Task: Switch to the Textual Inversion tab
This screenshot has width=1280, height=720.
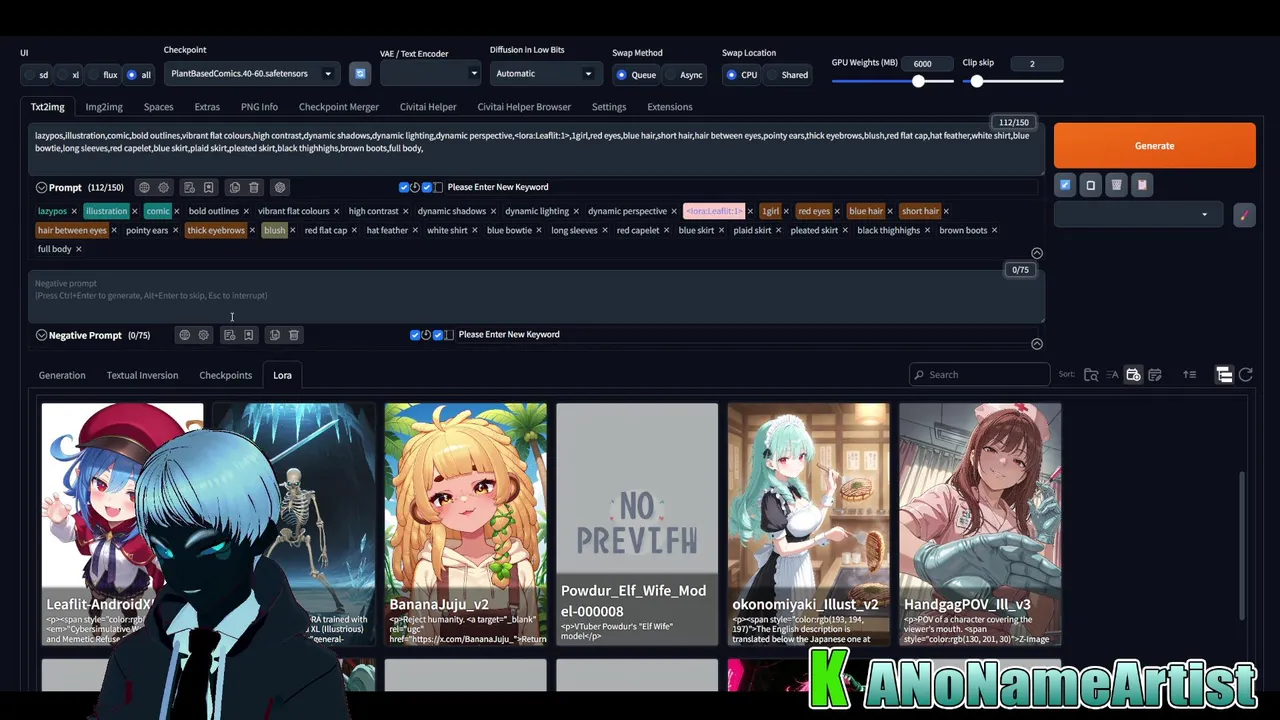Action: (142, 375)
